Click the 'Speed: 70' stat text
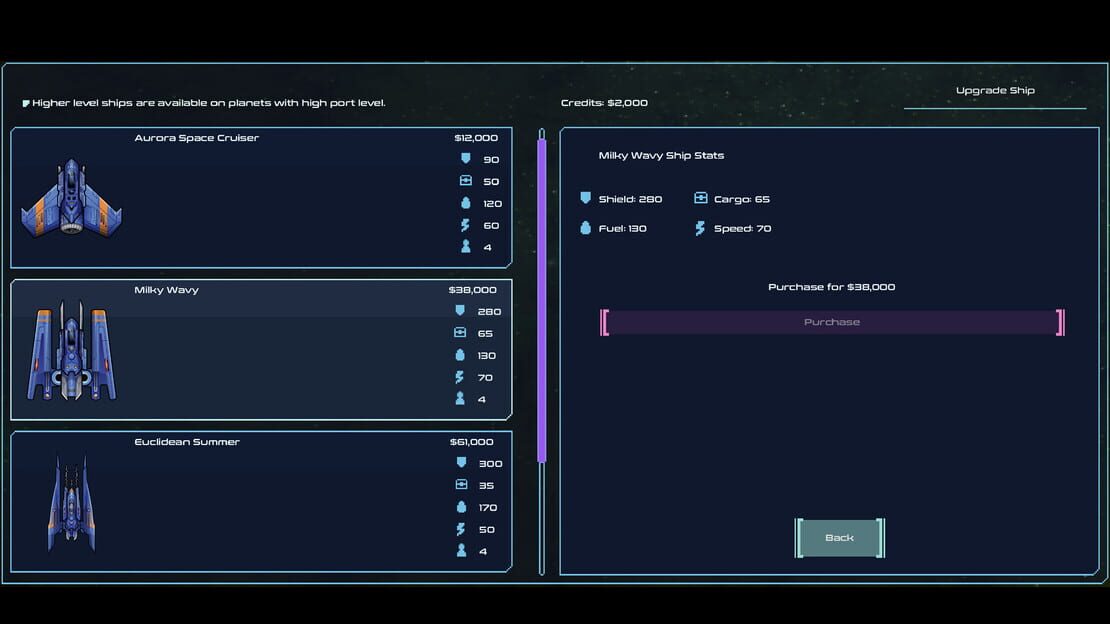 743,228
